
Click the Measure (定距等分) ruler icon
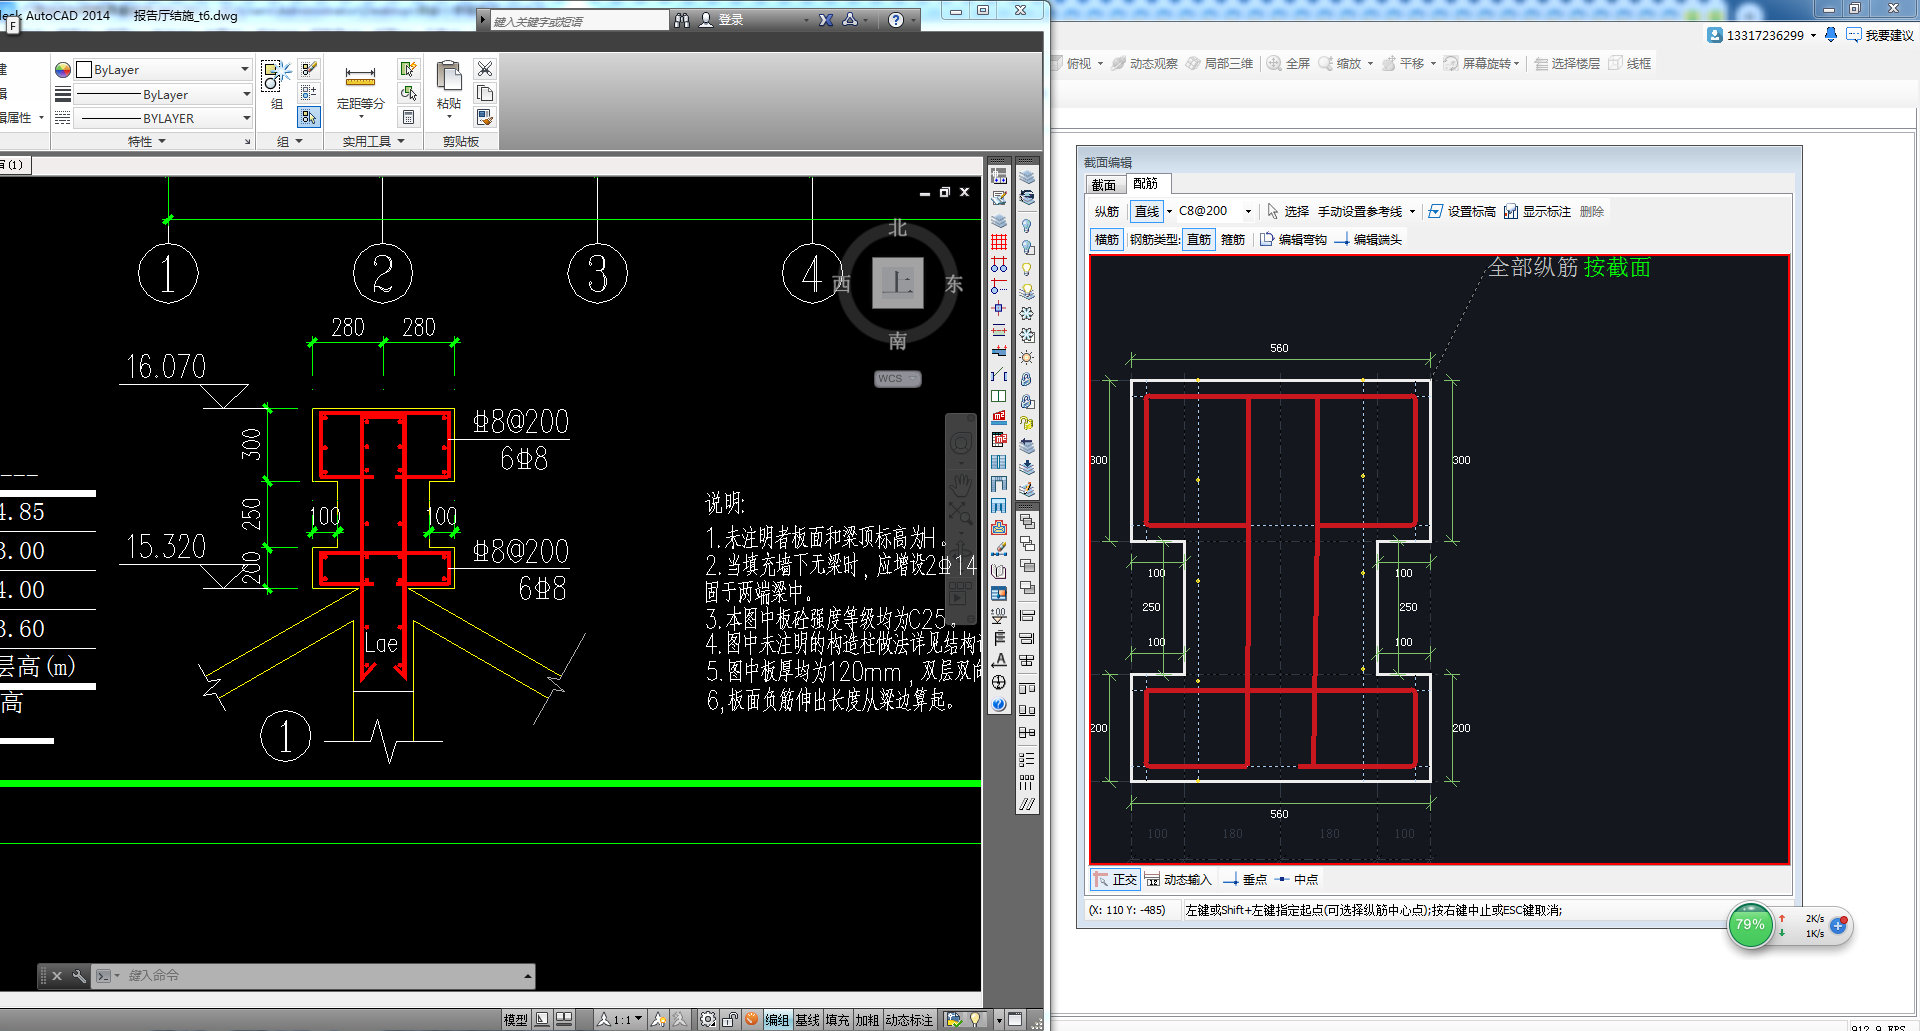pos(360,77)
